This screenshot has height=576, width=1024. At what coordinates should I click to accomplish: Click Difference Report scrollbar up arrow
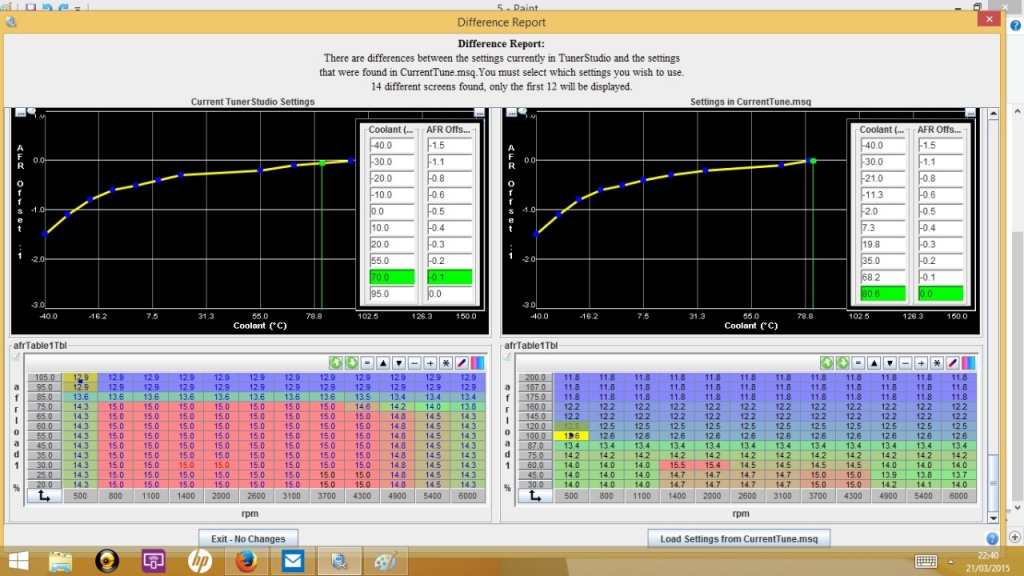[993, 114]
